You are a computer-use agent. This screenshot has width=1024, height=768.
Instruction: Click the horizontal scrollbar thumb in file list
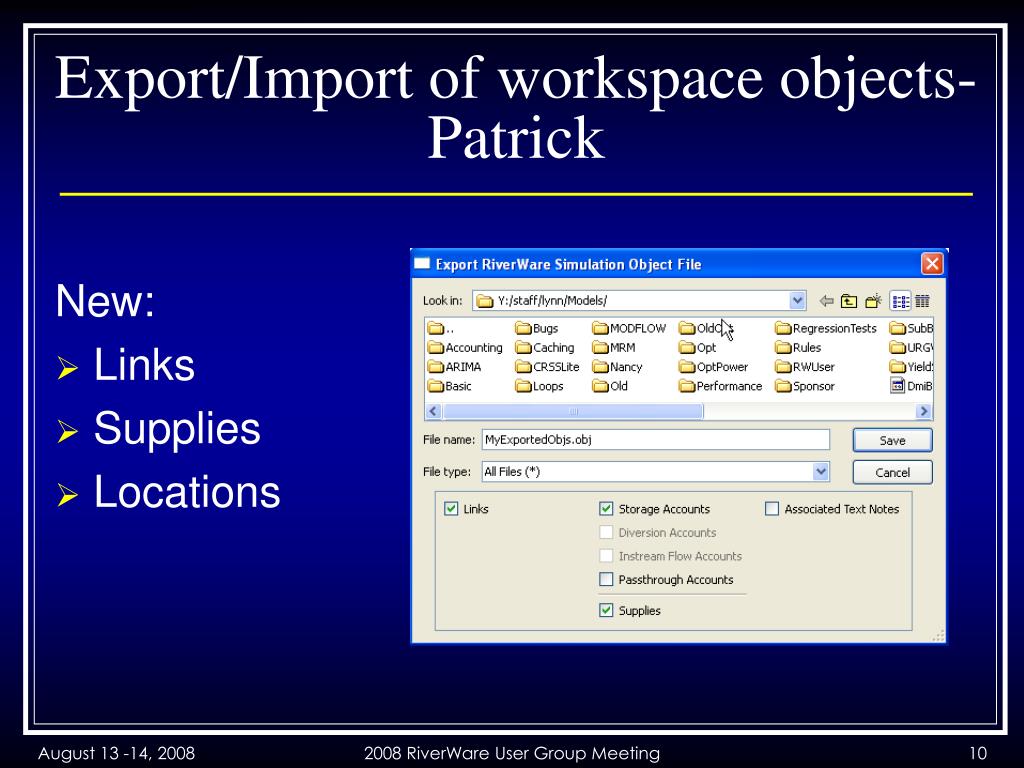coord(573,411)
